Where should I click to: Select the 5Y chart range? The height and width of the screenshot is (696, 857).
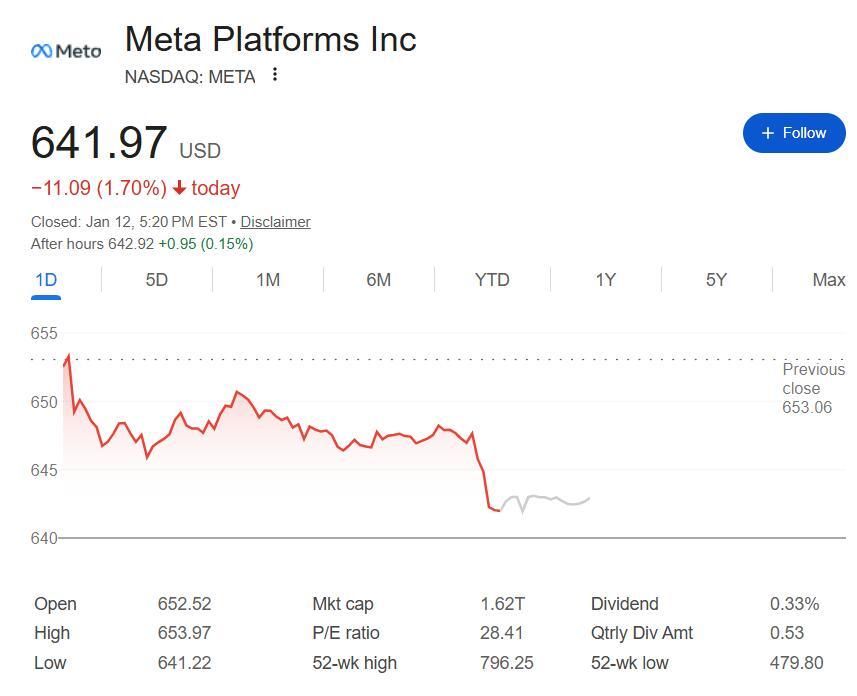[x=716, y=280]
